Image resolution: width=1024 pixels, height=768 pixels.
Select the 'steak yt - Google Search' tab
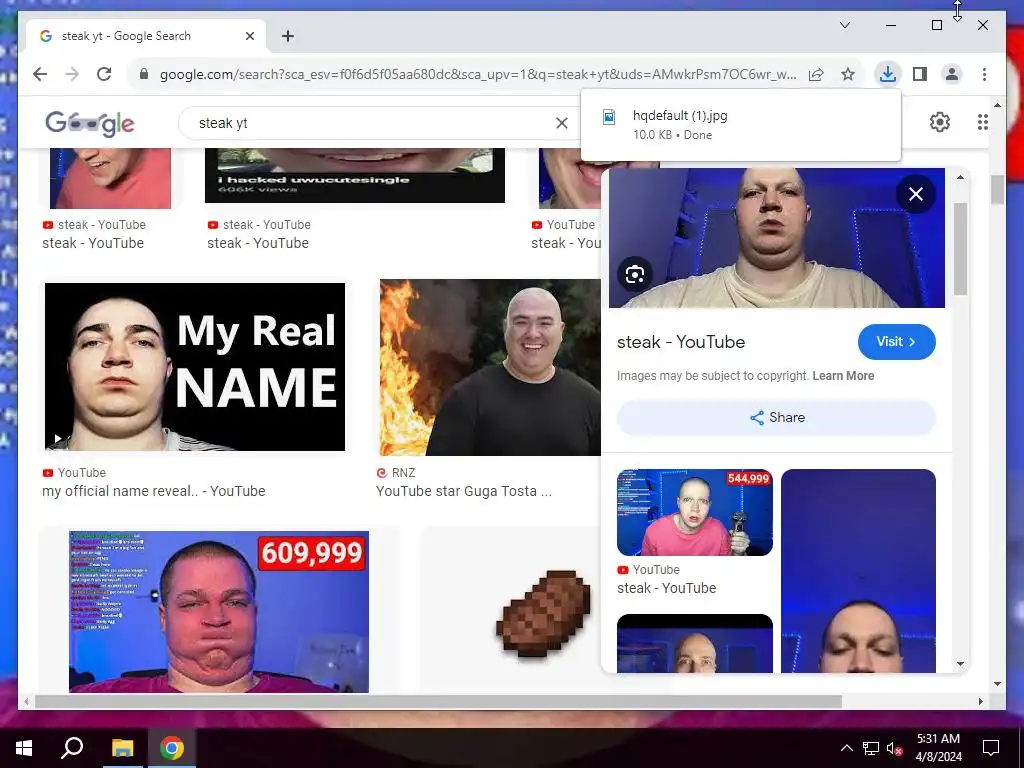click(x=146, y=36)
